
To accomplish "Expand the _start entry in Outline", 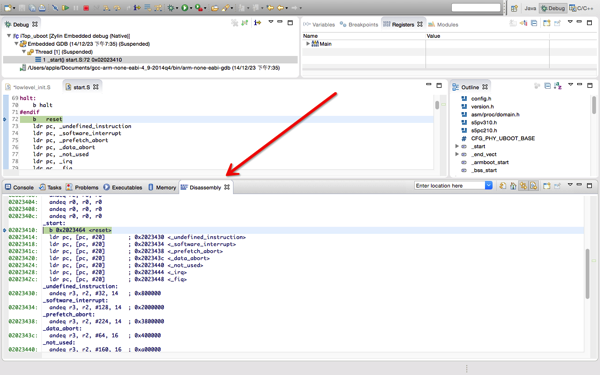I will [x=457, y=146].
